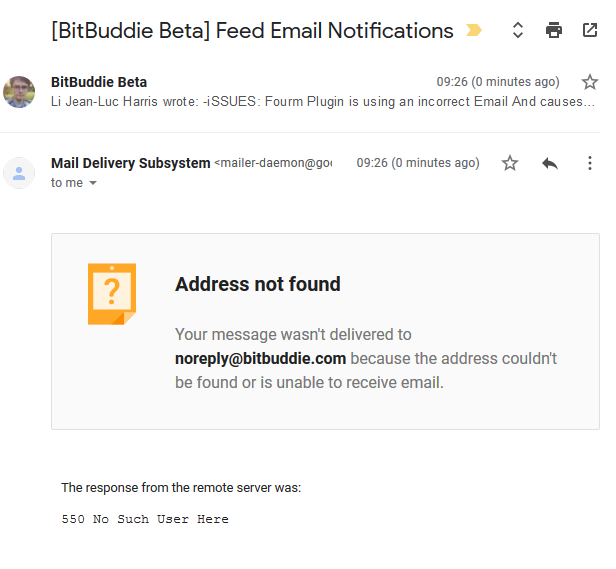
Task: Click the orange Address not found icon
Action: pyautogui.click(x=111, y=293)
